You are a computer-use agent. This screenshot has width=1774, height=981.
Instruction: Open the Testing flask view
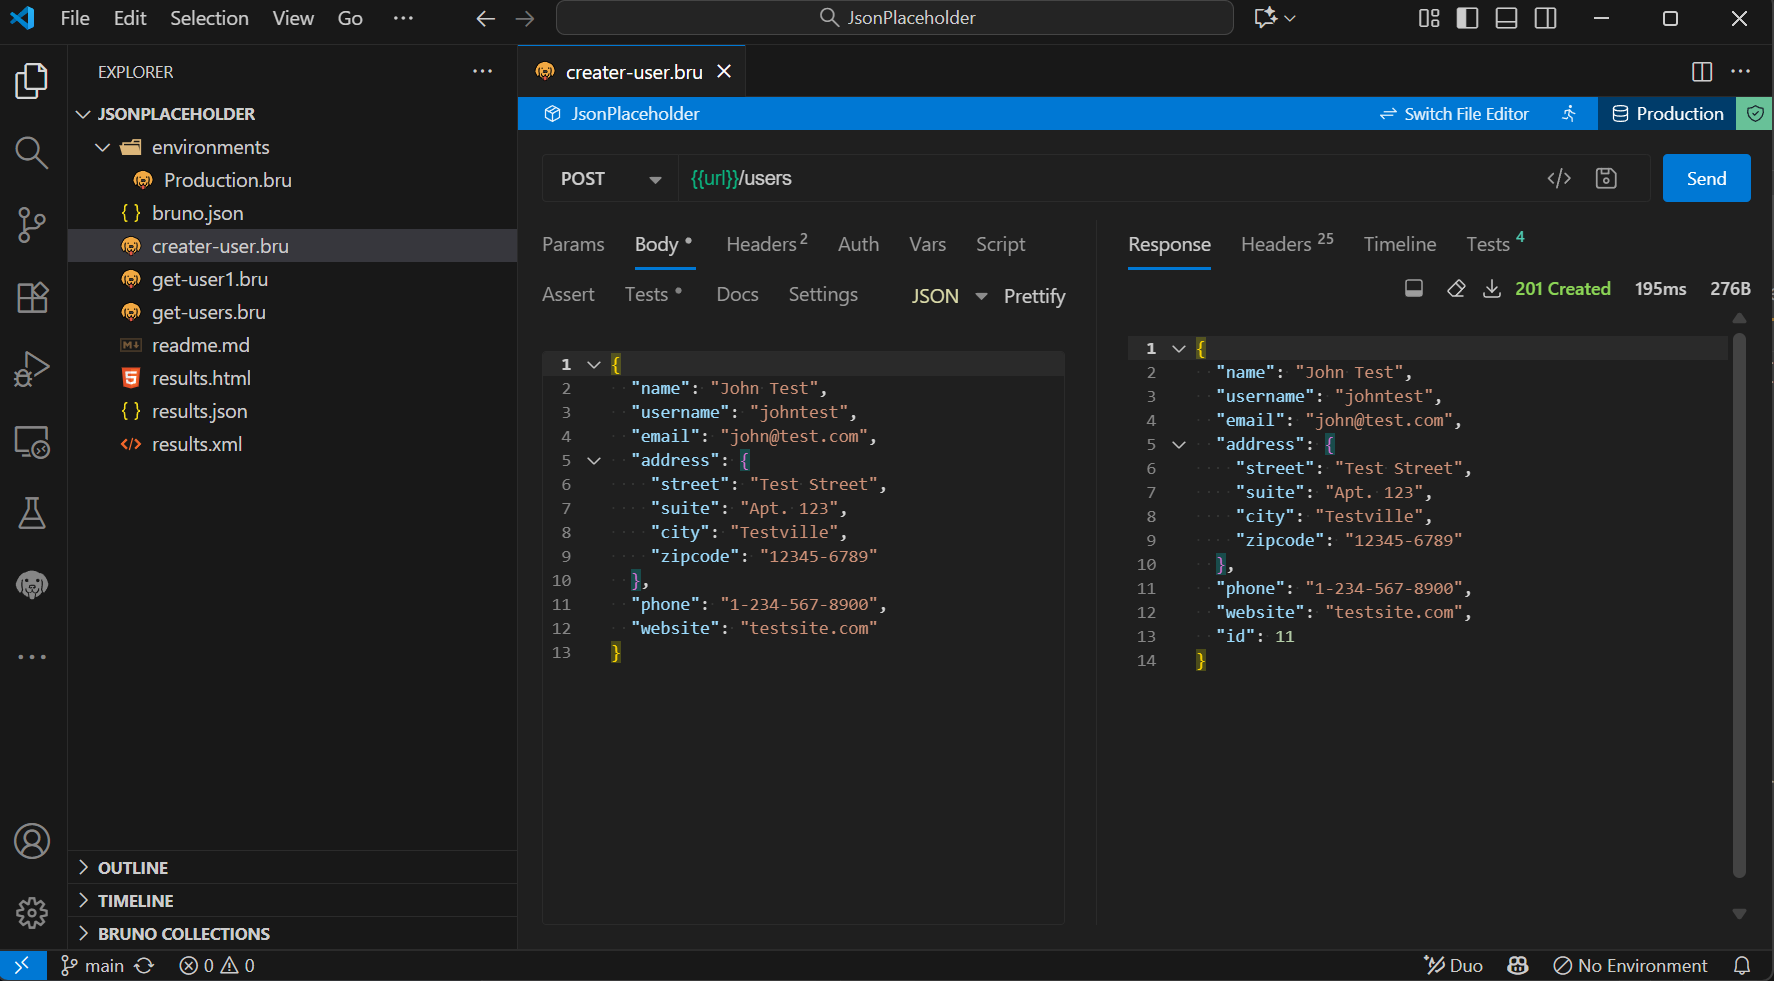[x=32, y=513]
